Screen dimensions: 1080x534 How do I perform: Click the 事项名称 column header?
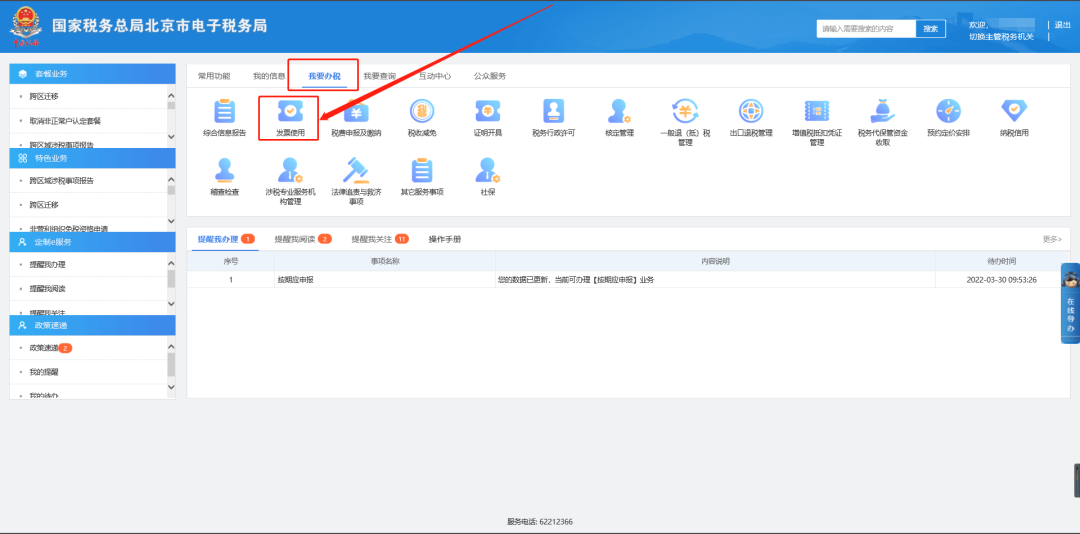tap(385, 261)
